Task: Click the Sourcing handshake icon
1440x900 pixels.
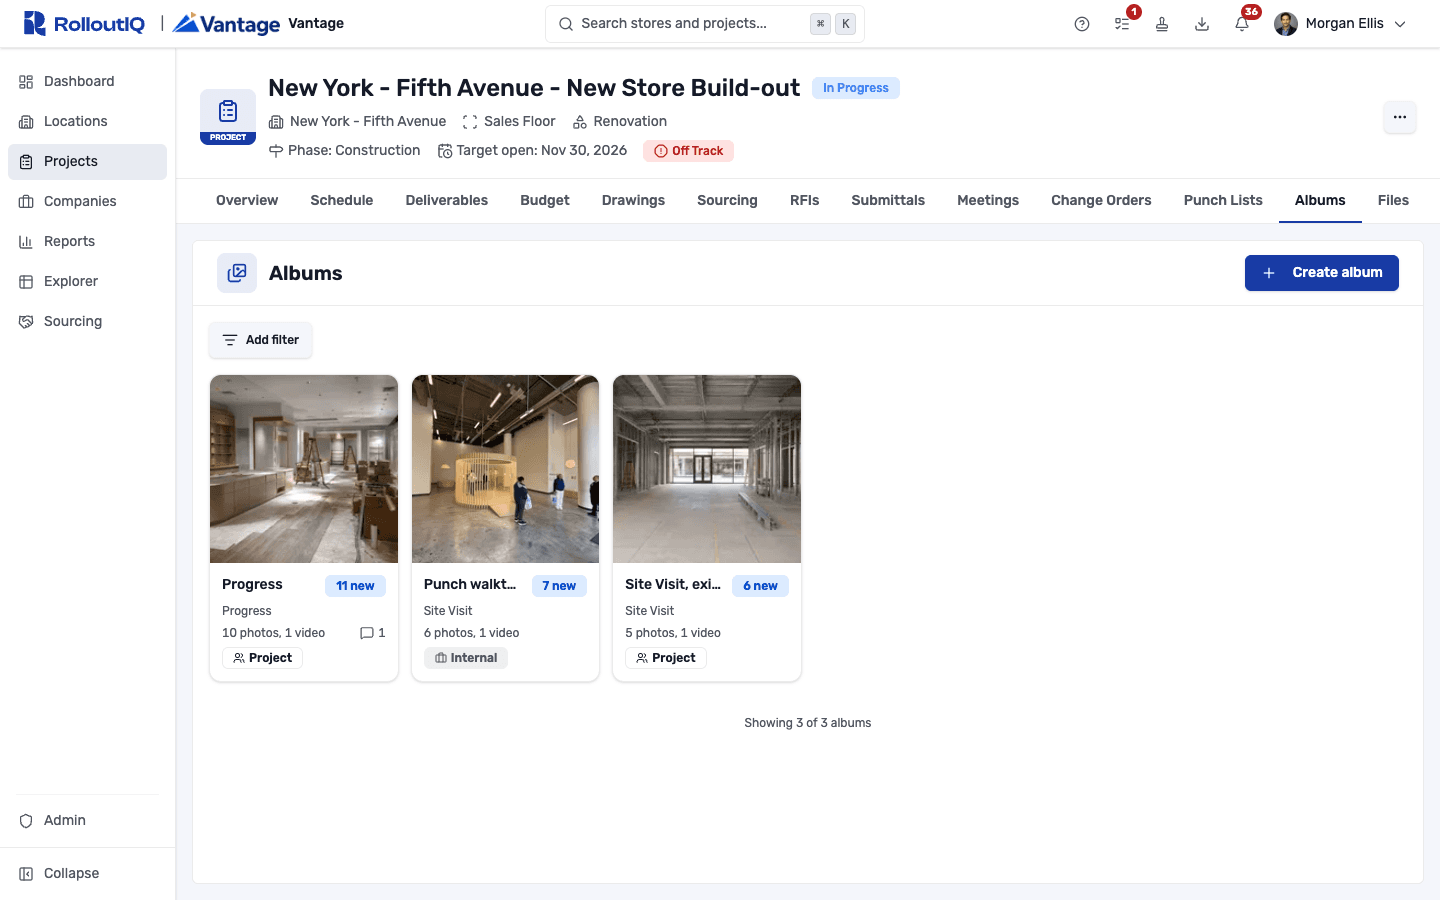Action: [26, 322]
